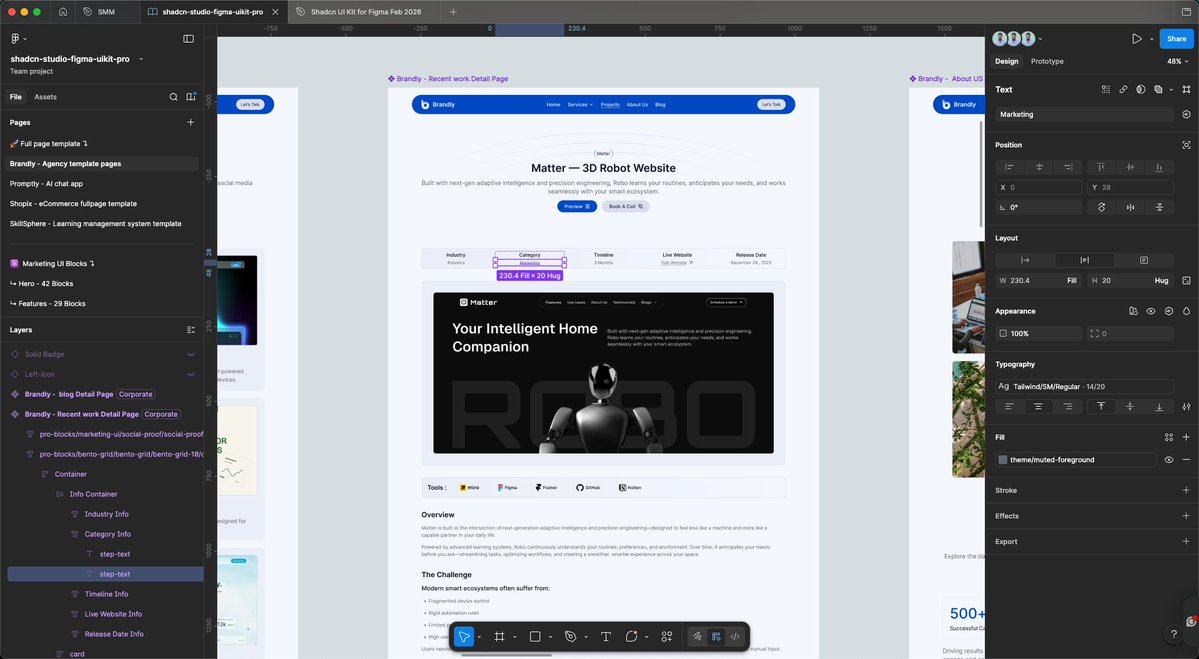Select the Text tool
The image size is (1199, 659).
coord(606,636)
